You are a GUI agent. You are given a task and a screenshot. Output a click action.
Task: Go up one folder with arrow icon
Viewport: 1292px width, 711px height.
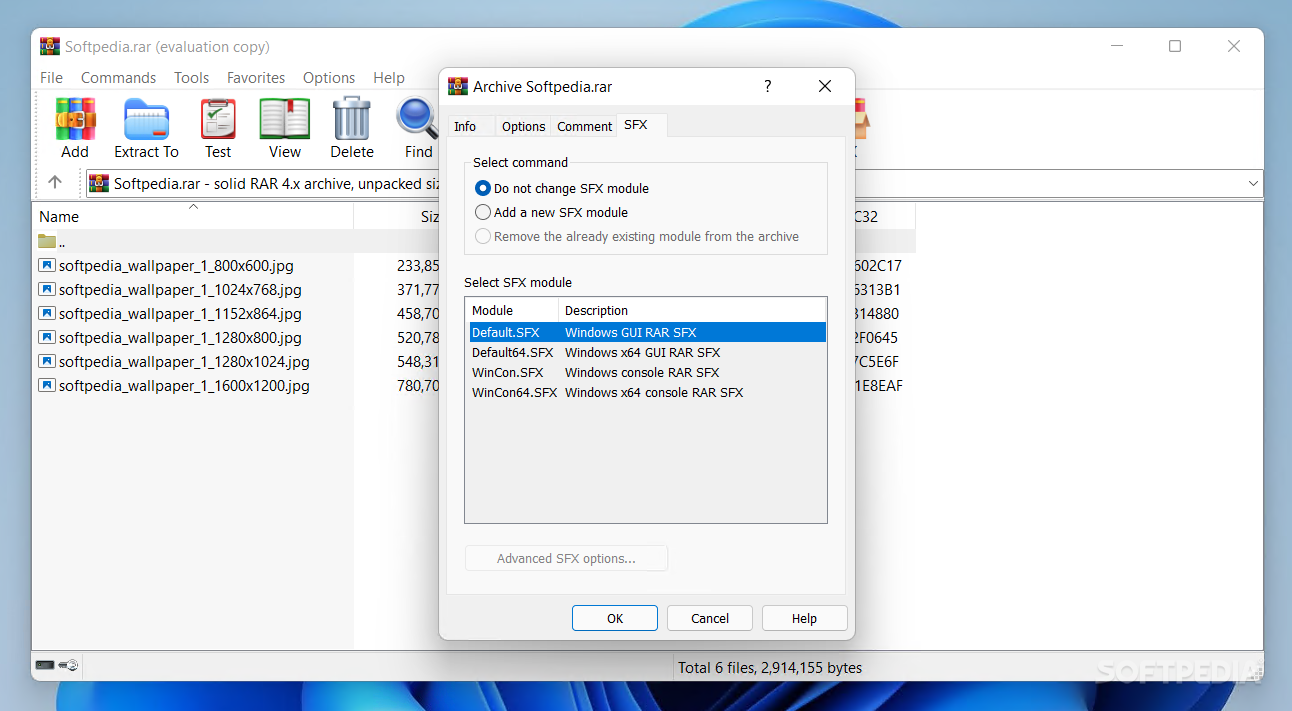click(x=55, y=183)
